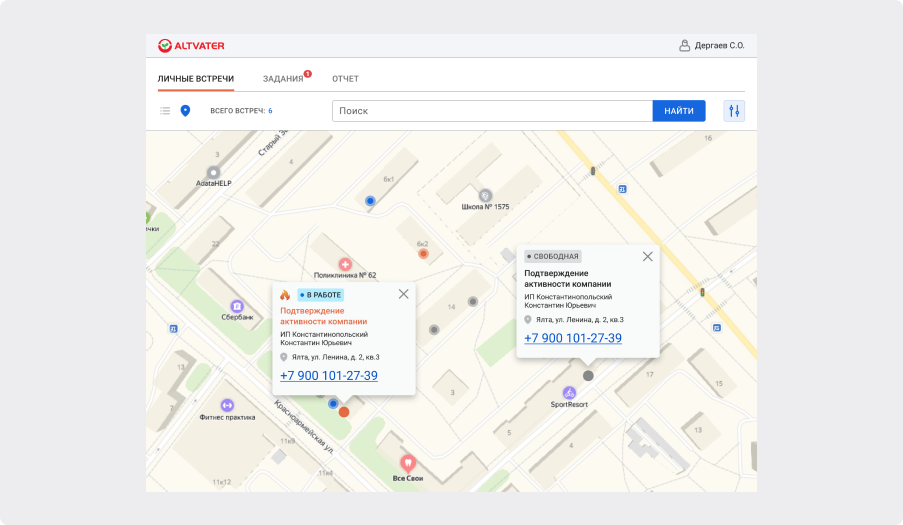903x525 pixels.
Task: Click the grey dot beside building 14
Action: coord(473,302)
